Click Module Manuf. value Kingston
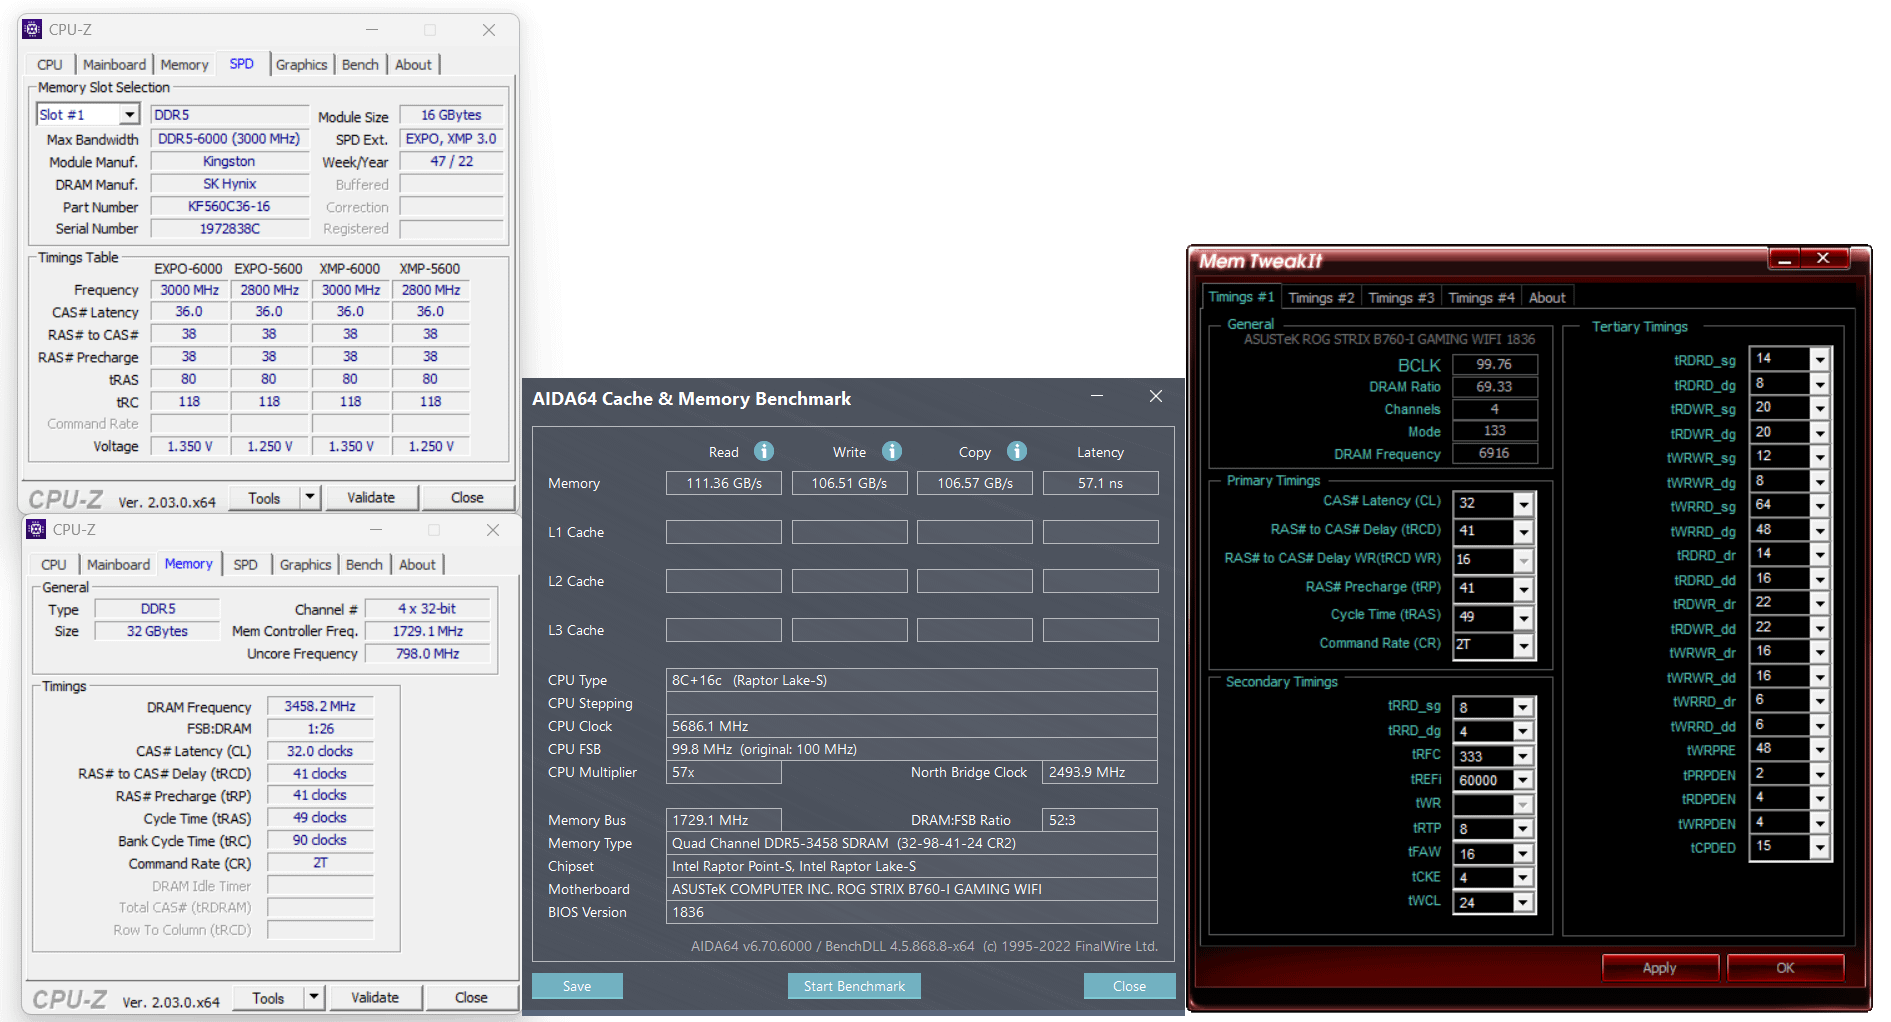The width and height of the screenshot is (1891, 1022). pyautogui.click(x=229, y=161)
